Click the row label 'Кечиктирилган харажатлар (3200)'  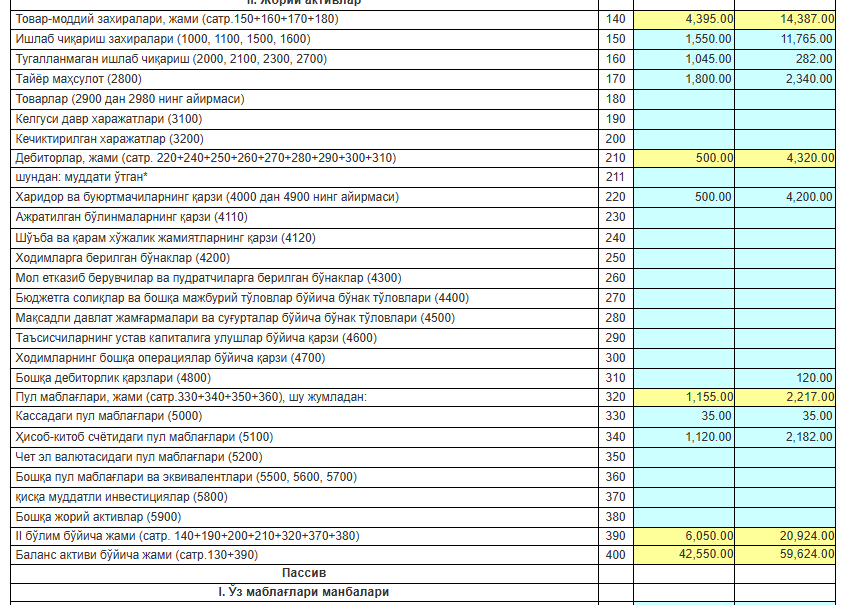click(x=109, y=139)
